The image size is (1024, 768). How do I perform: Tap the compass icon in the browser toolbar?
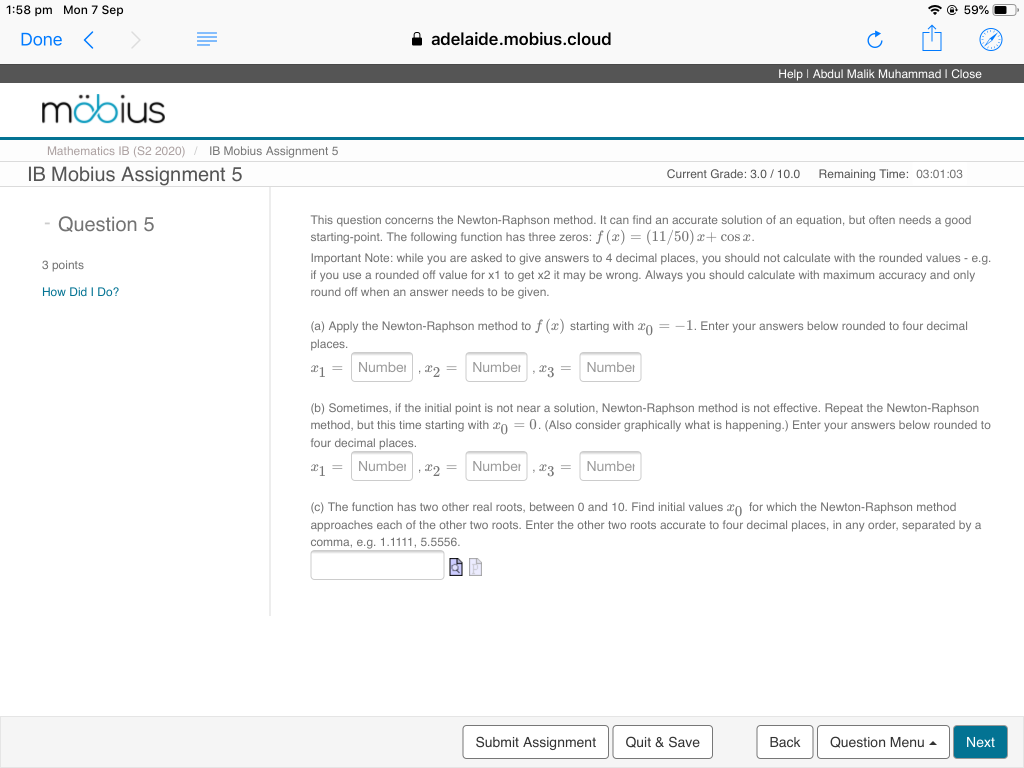pyautogui.click(x=990, y=39)
